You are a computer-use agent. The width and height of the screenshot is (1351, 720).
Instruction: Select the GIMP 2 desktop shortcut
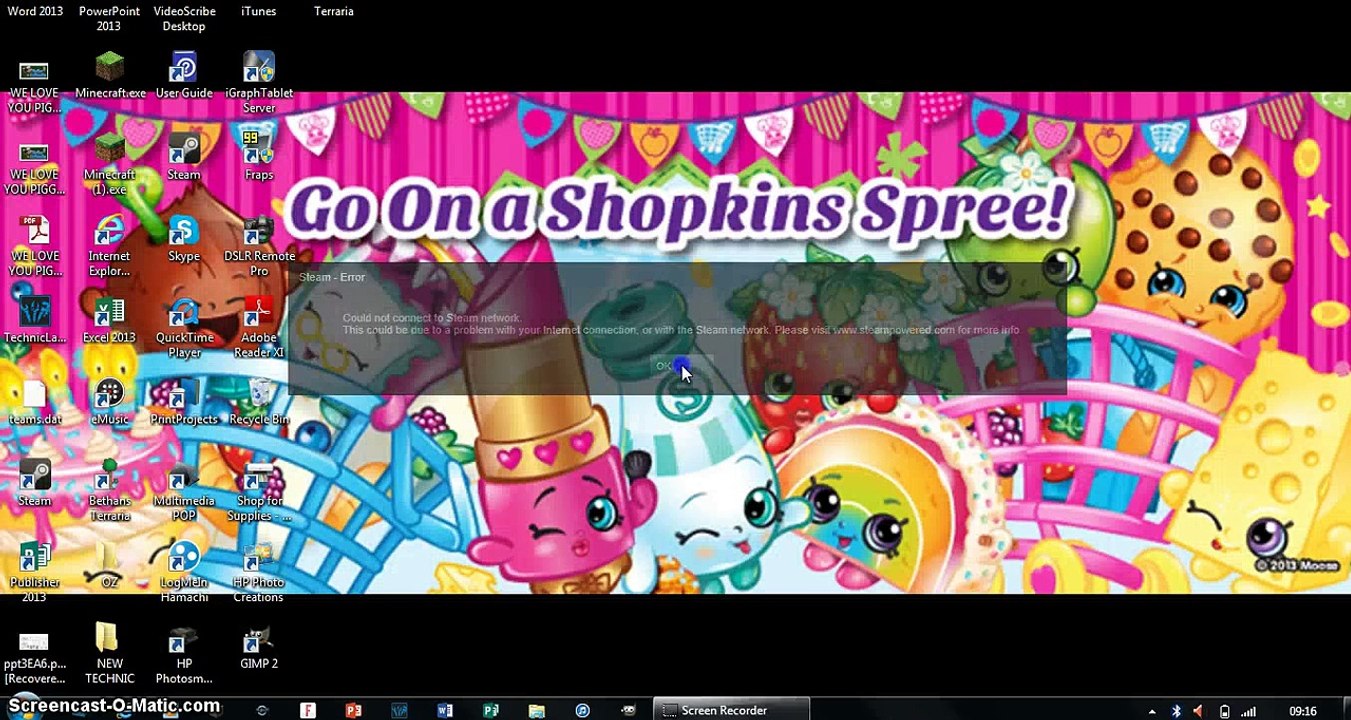click(259, 646)
